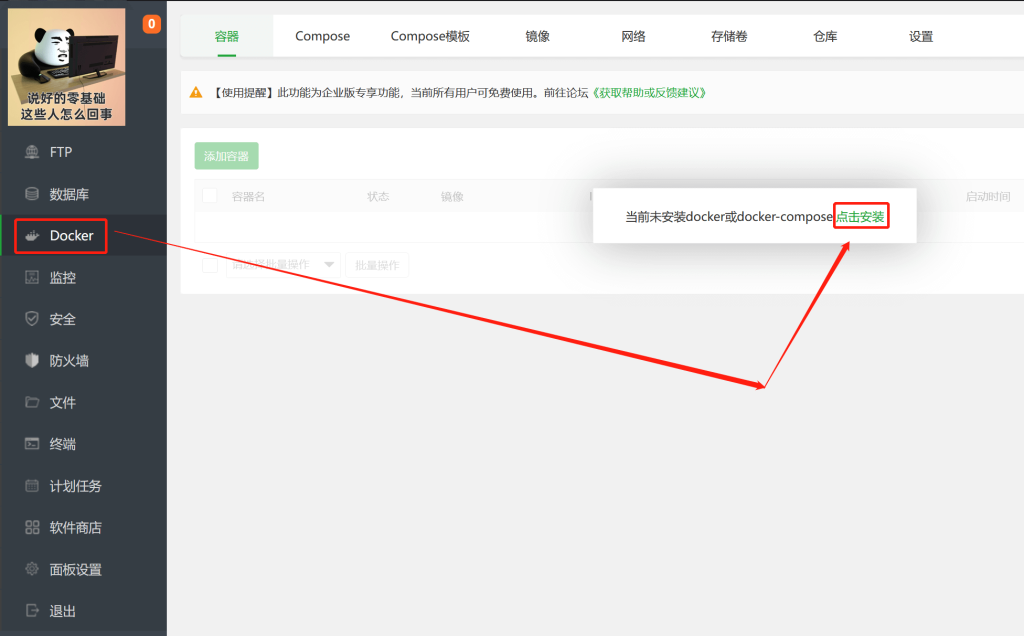This screenshot has width=1024, height=636.
Task: Click the 添加容器 add container button
Action: tap(227, 156)
